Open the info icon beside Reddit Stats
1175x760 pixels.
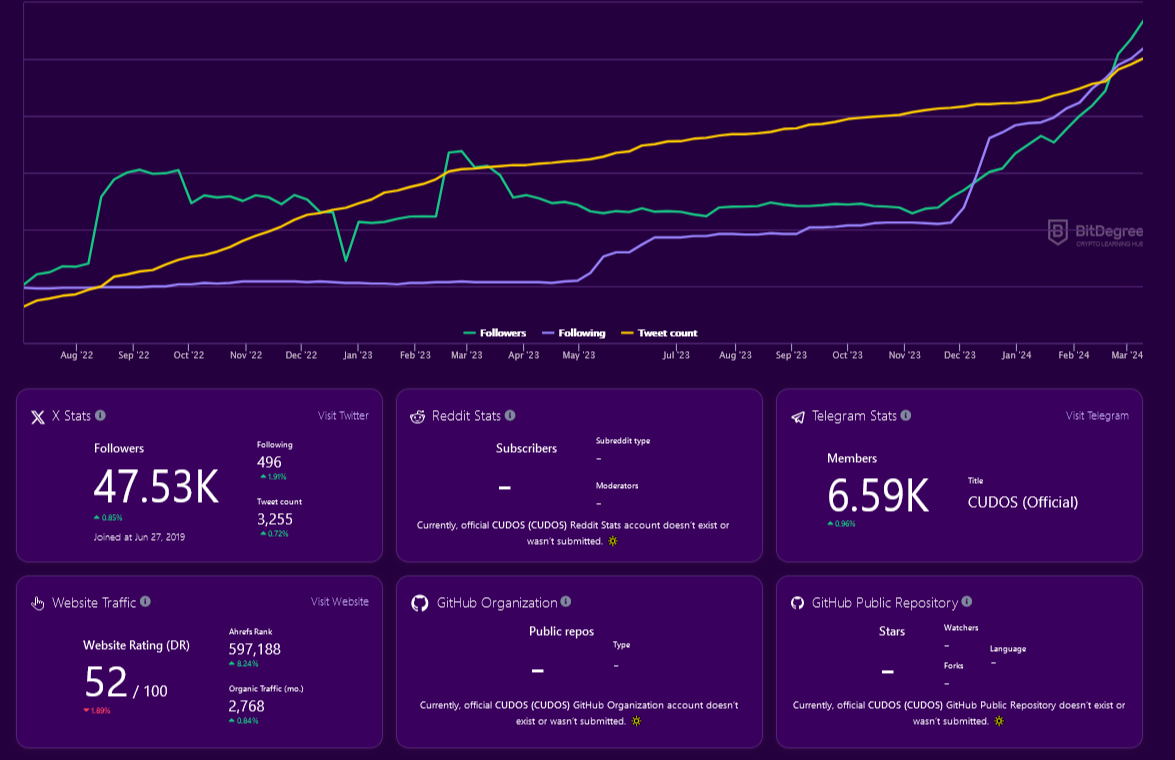510,415
